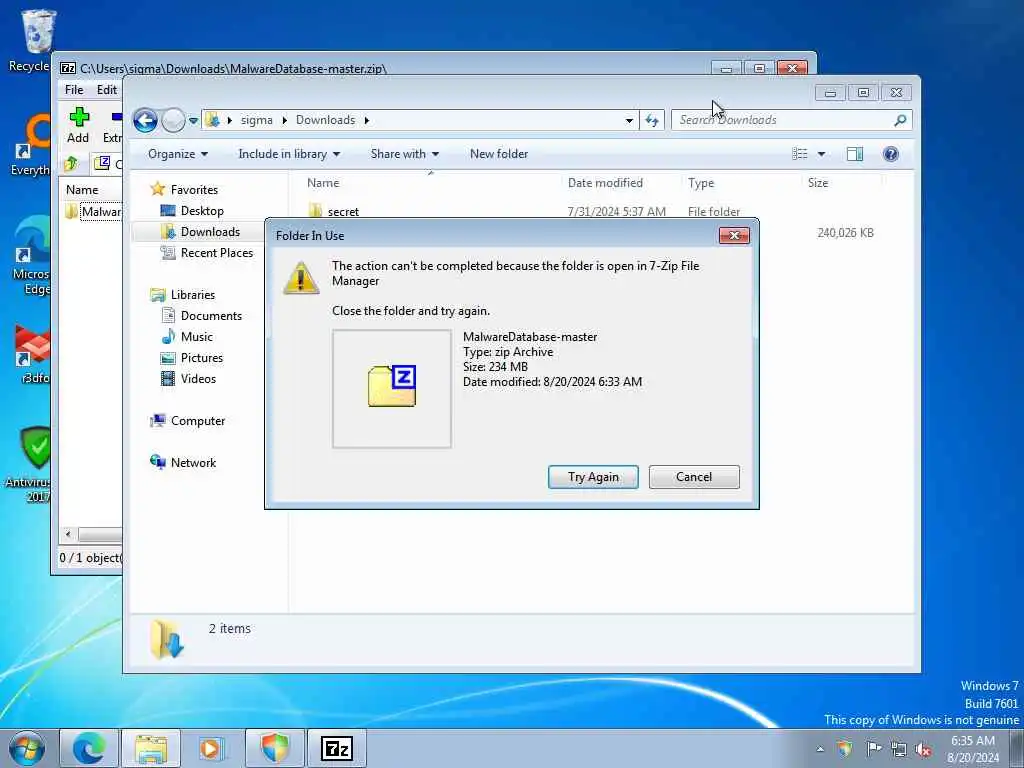This screenshot has width=1024, height=768.
Task: Expand the arrow after Downloads breadcrumb
Action: 367,120
